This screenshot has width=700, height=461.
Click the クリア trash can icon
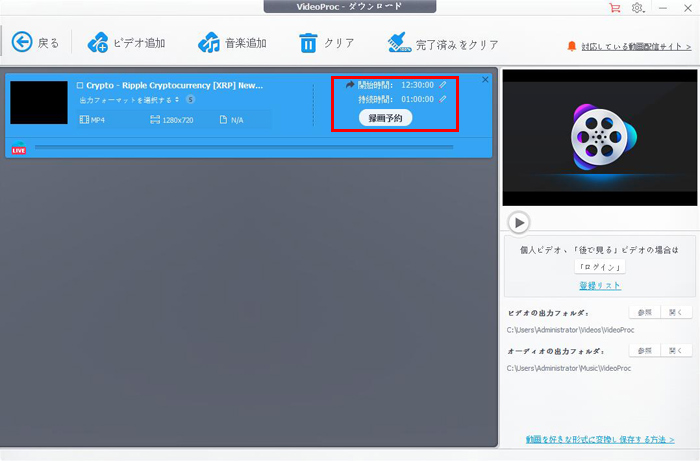(309, 43)
